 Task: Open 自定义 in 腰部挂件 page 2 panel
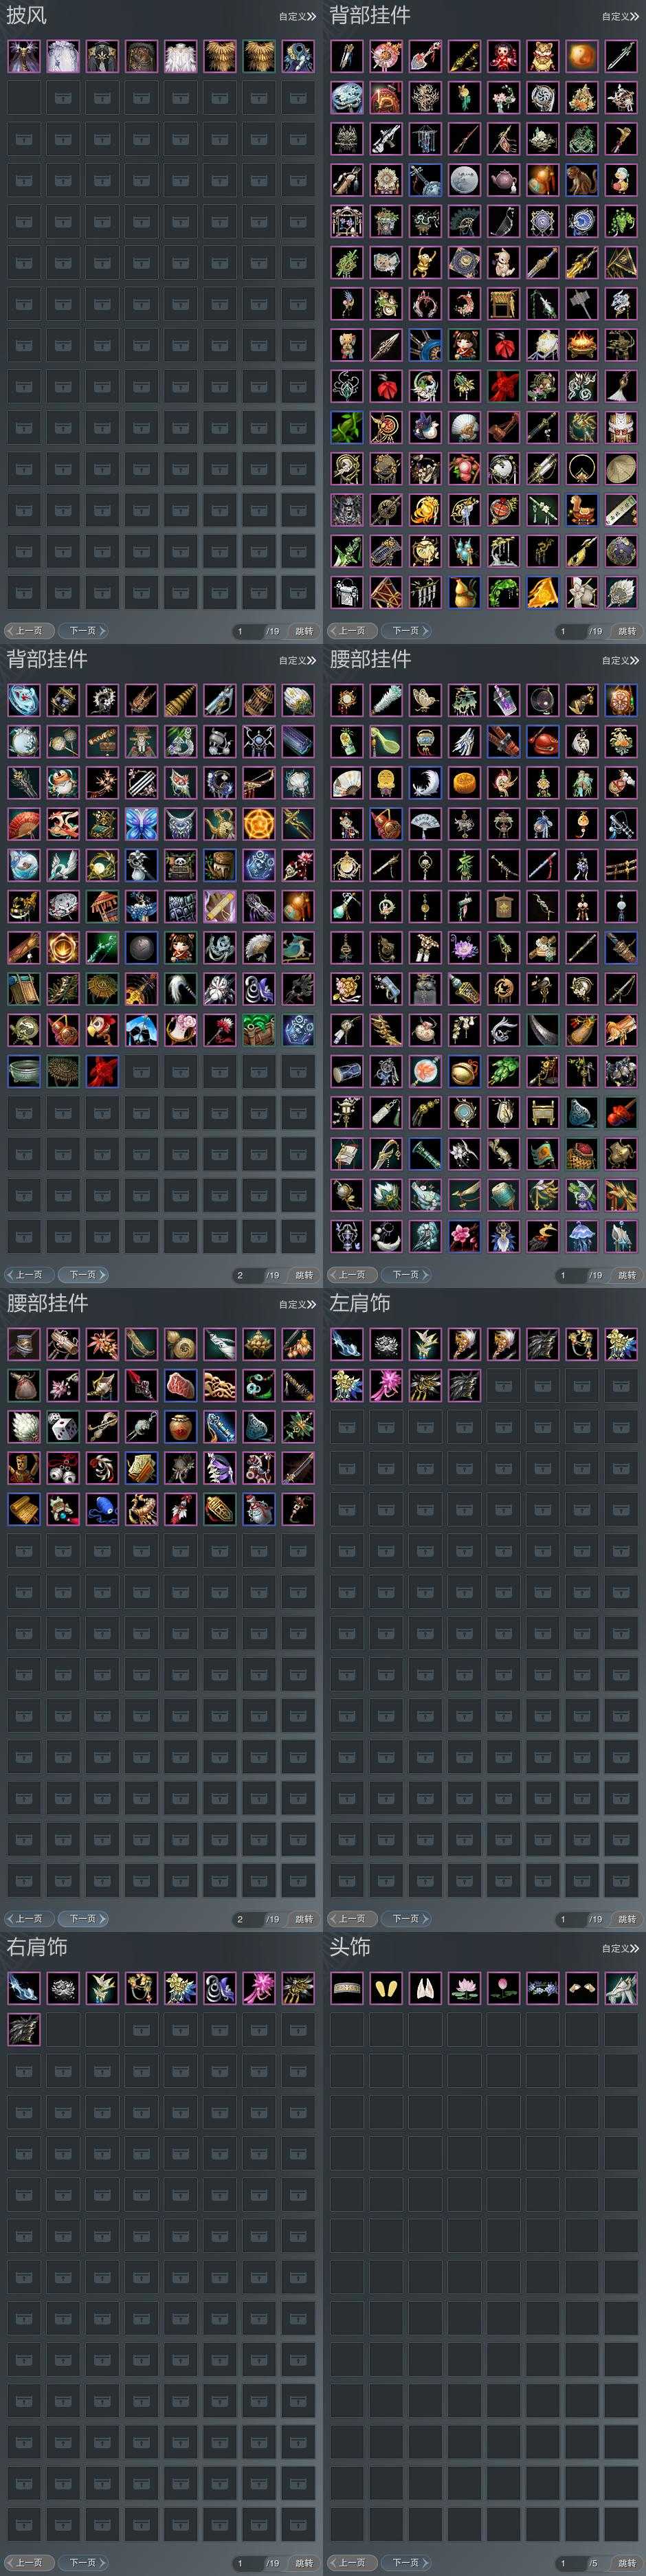point(297,1304)
